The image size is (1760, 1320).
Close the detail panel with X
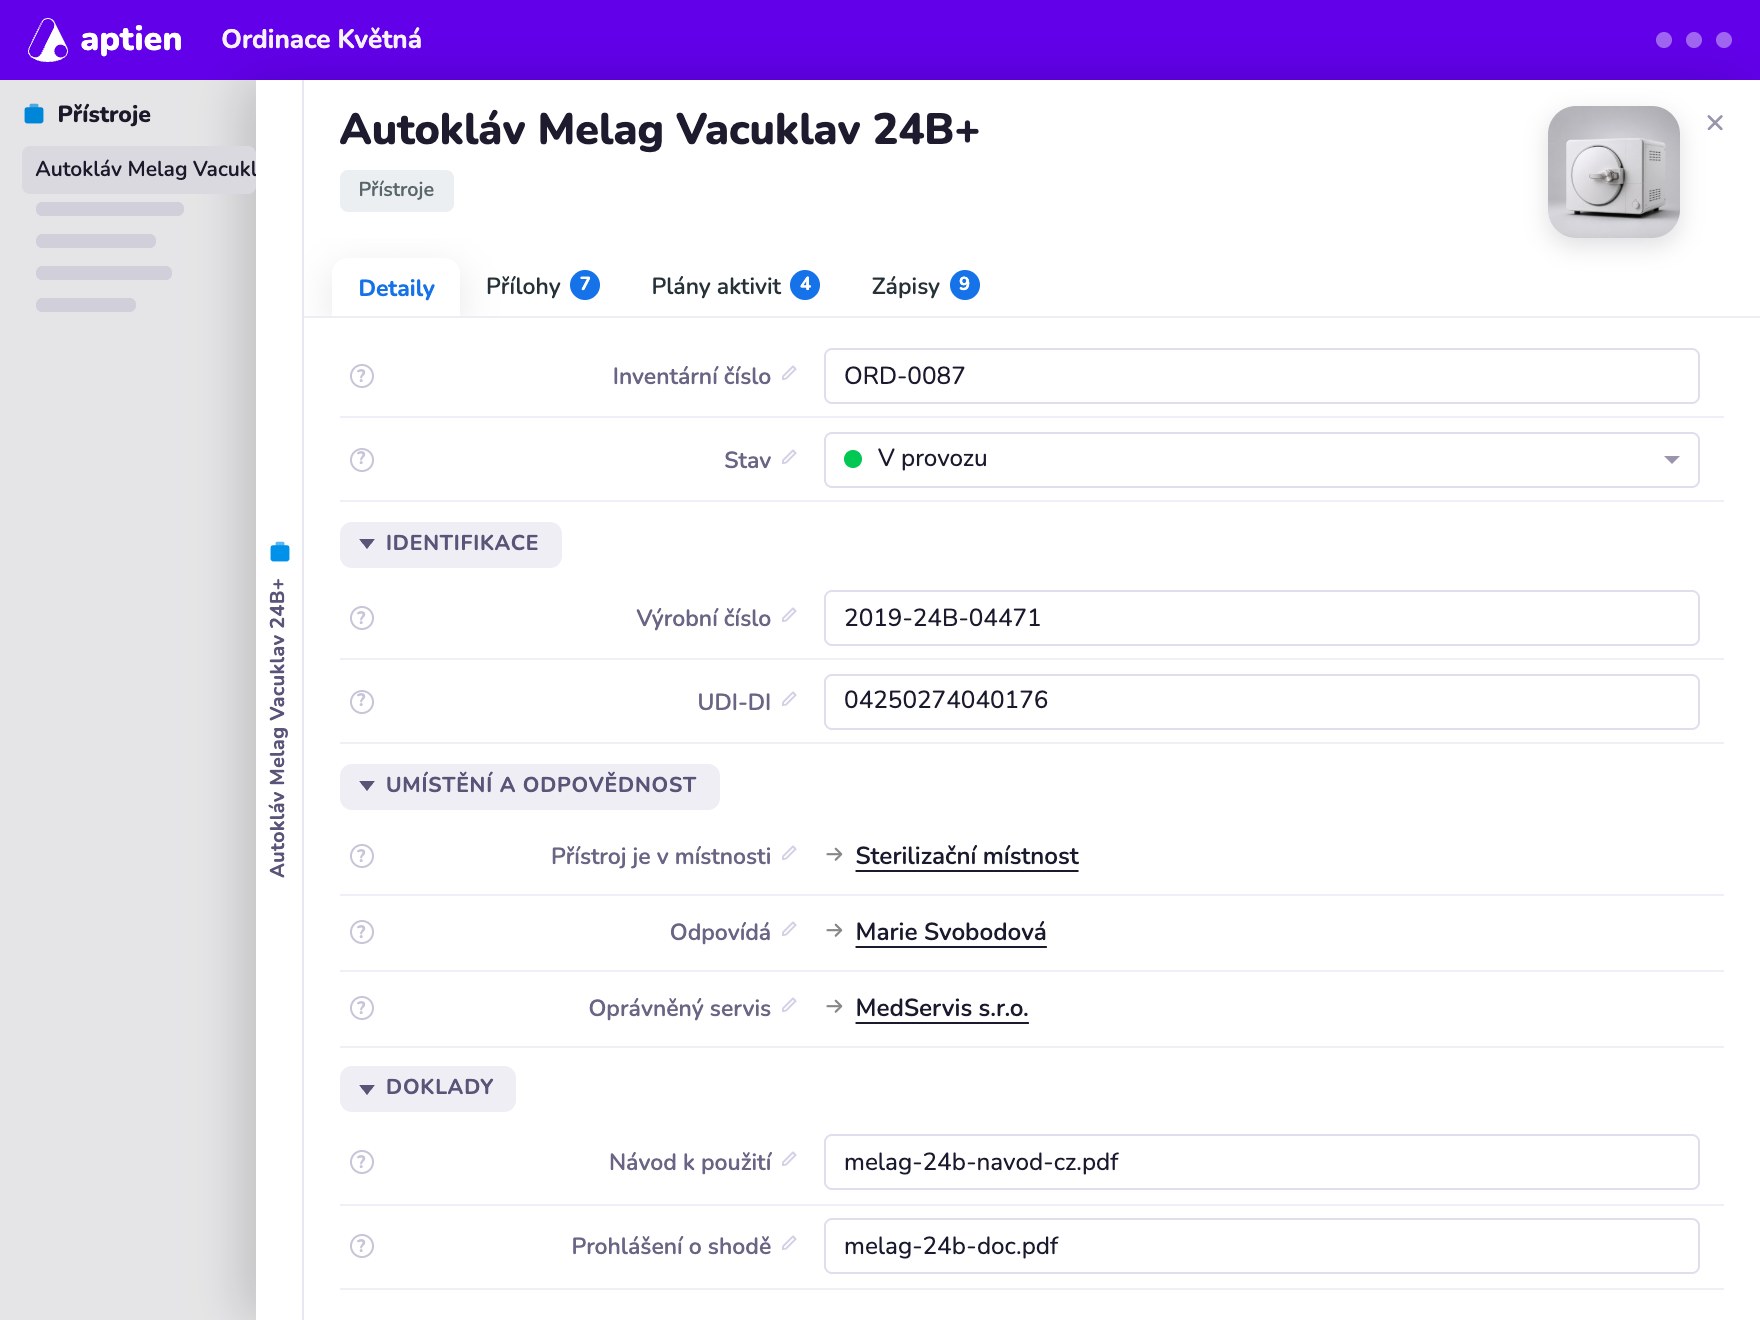(1714, 123)
